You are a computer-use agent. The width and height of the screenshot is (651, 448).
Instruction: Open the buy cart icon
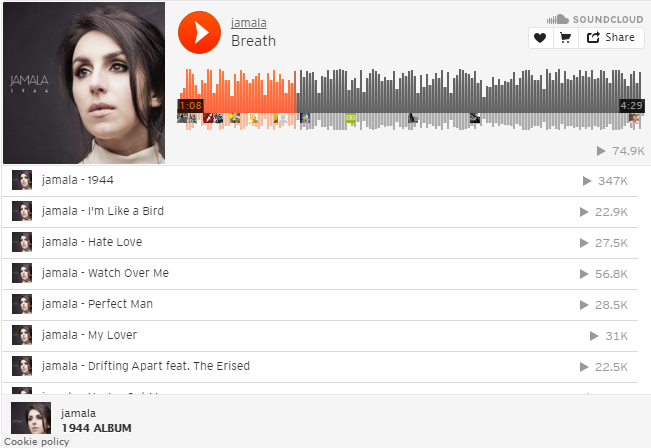pos(565,38)
